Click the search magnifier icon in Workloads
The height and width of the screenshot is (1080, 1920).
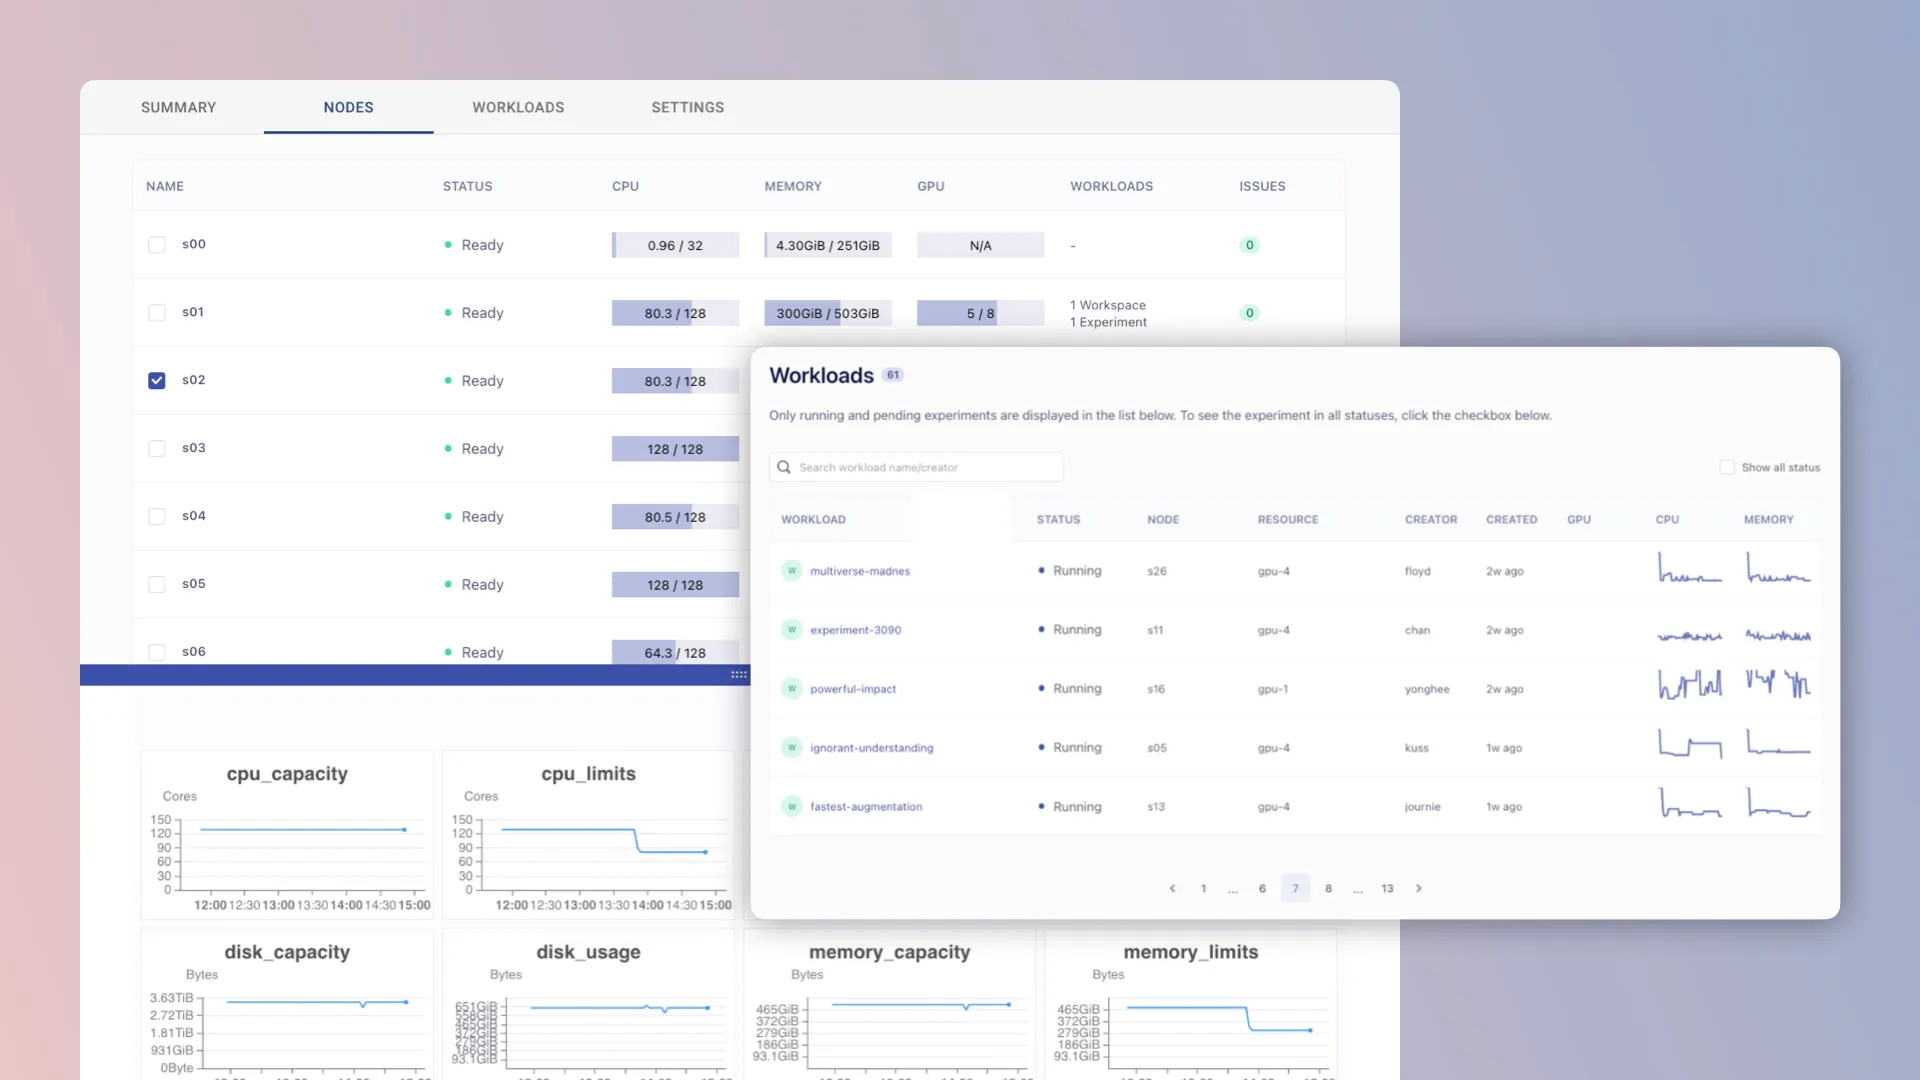click(784, 467)
